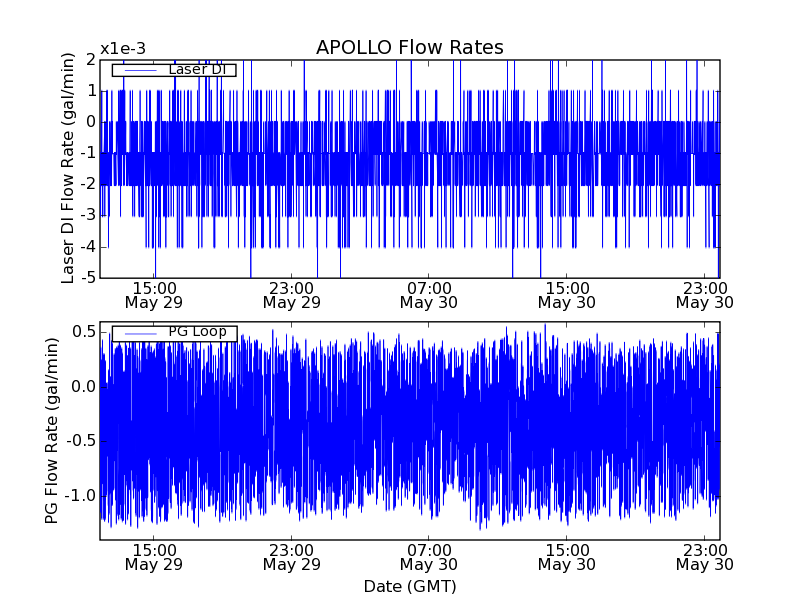
Task: Select the -2 y-axis tick on the Laser DI plot
Action: tap(87, 184)
